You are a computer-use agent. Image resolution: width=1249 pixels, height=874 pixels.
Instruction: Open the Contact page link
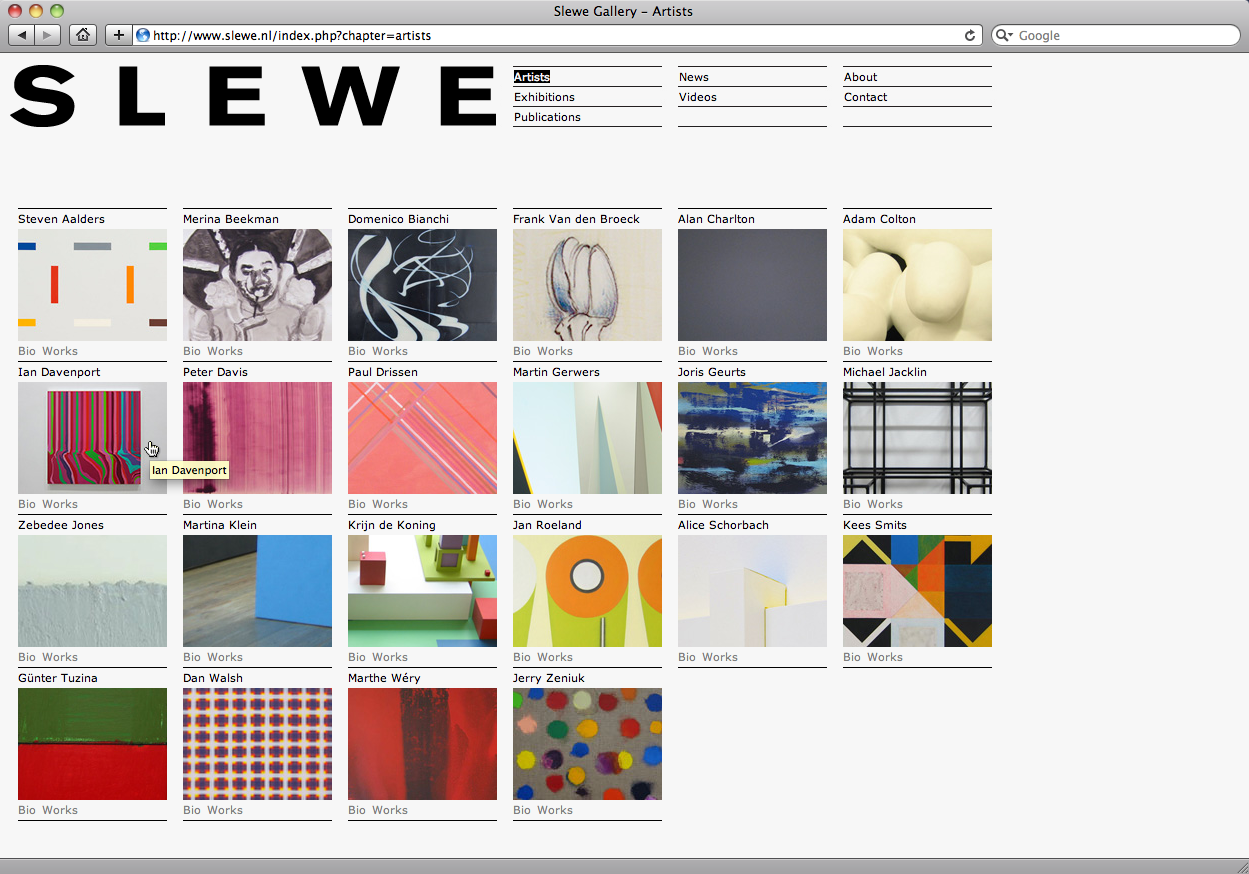pos(865,97)
